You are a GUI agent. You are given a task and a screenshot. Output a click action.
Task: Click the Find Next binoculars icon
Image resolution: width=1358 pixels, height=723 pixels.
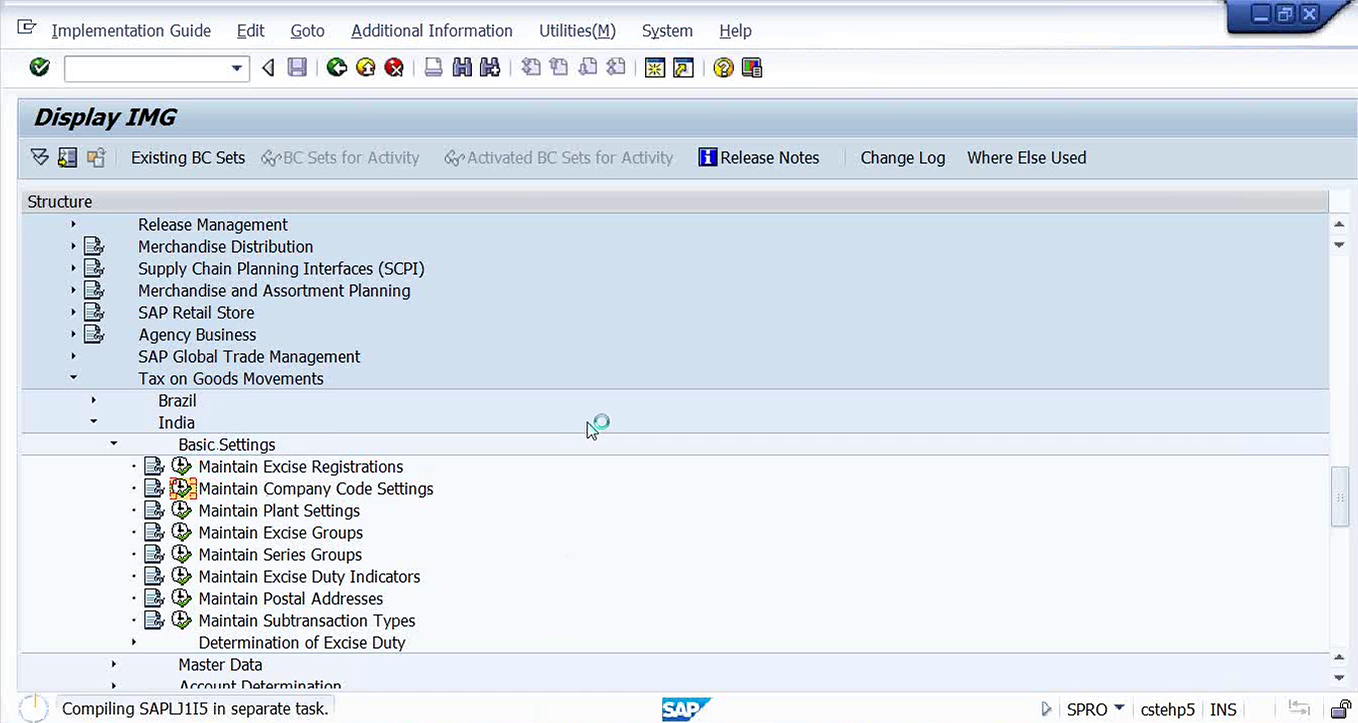(490, 68)
